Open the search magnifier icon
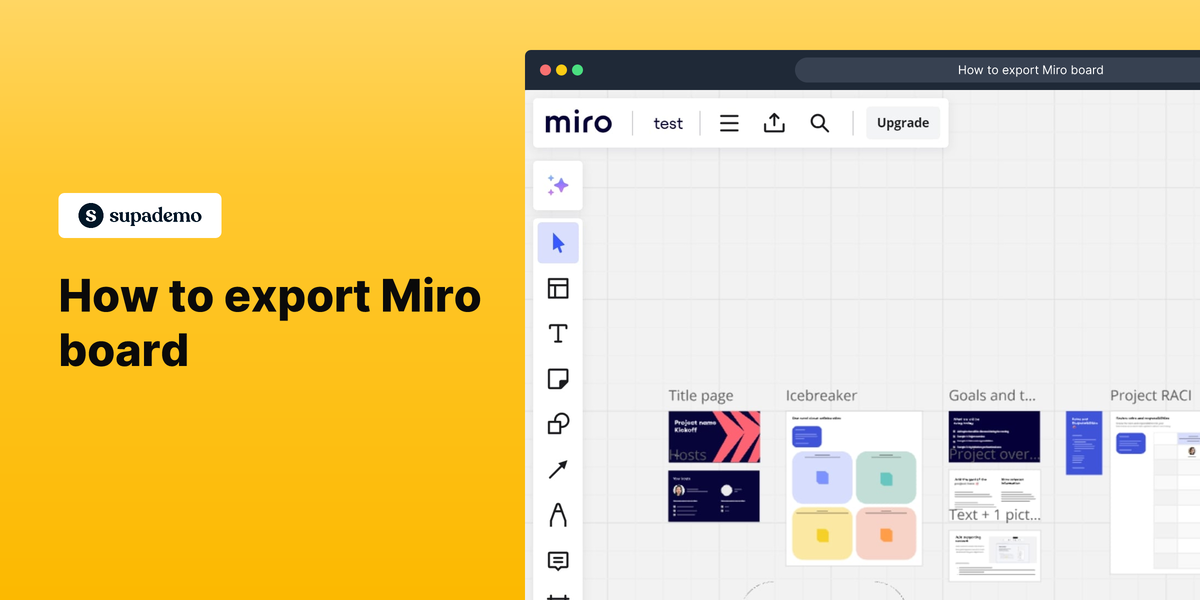This screenshot has width=1200, height=600. tap(819, 123)
